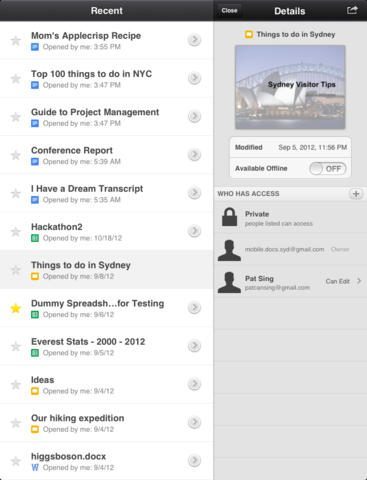This screenshot has width=367, height=480.
Task: Open the Sydney Visitor Tips thumbnail preview
Action: coord(290,87)
